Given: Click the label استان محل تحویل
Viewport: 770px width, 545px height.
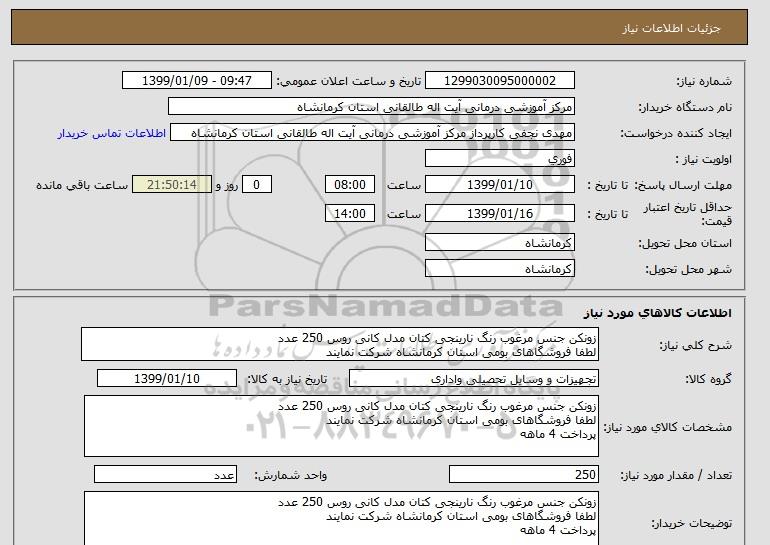Looking at the screenshot, I should click(685, 244).
